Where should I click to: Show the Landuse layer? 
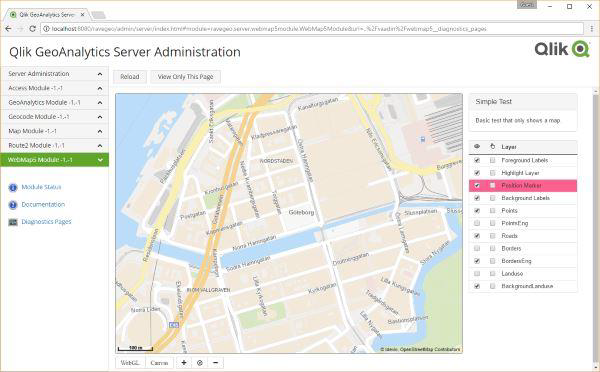[477, 274]
